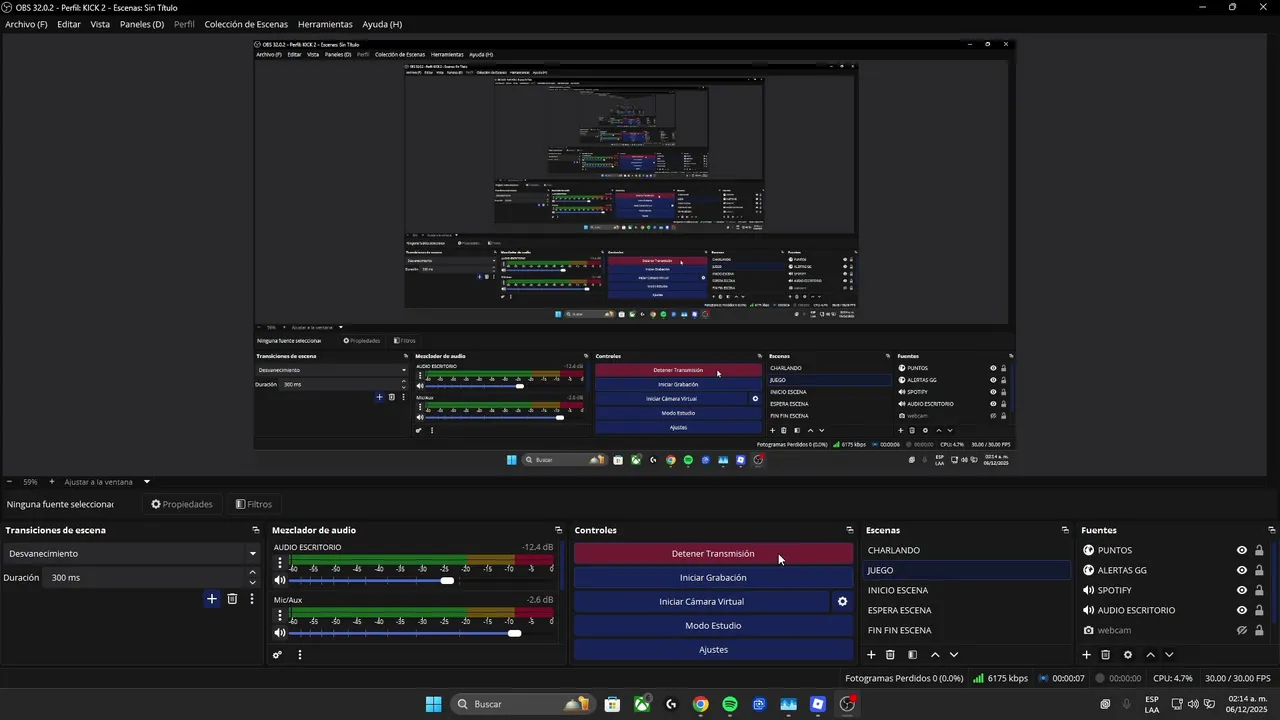Move selected source down
This screenshot has width=1280, height=720.
click(1169, 655)
